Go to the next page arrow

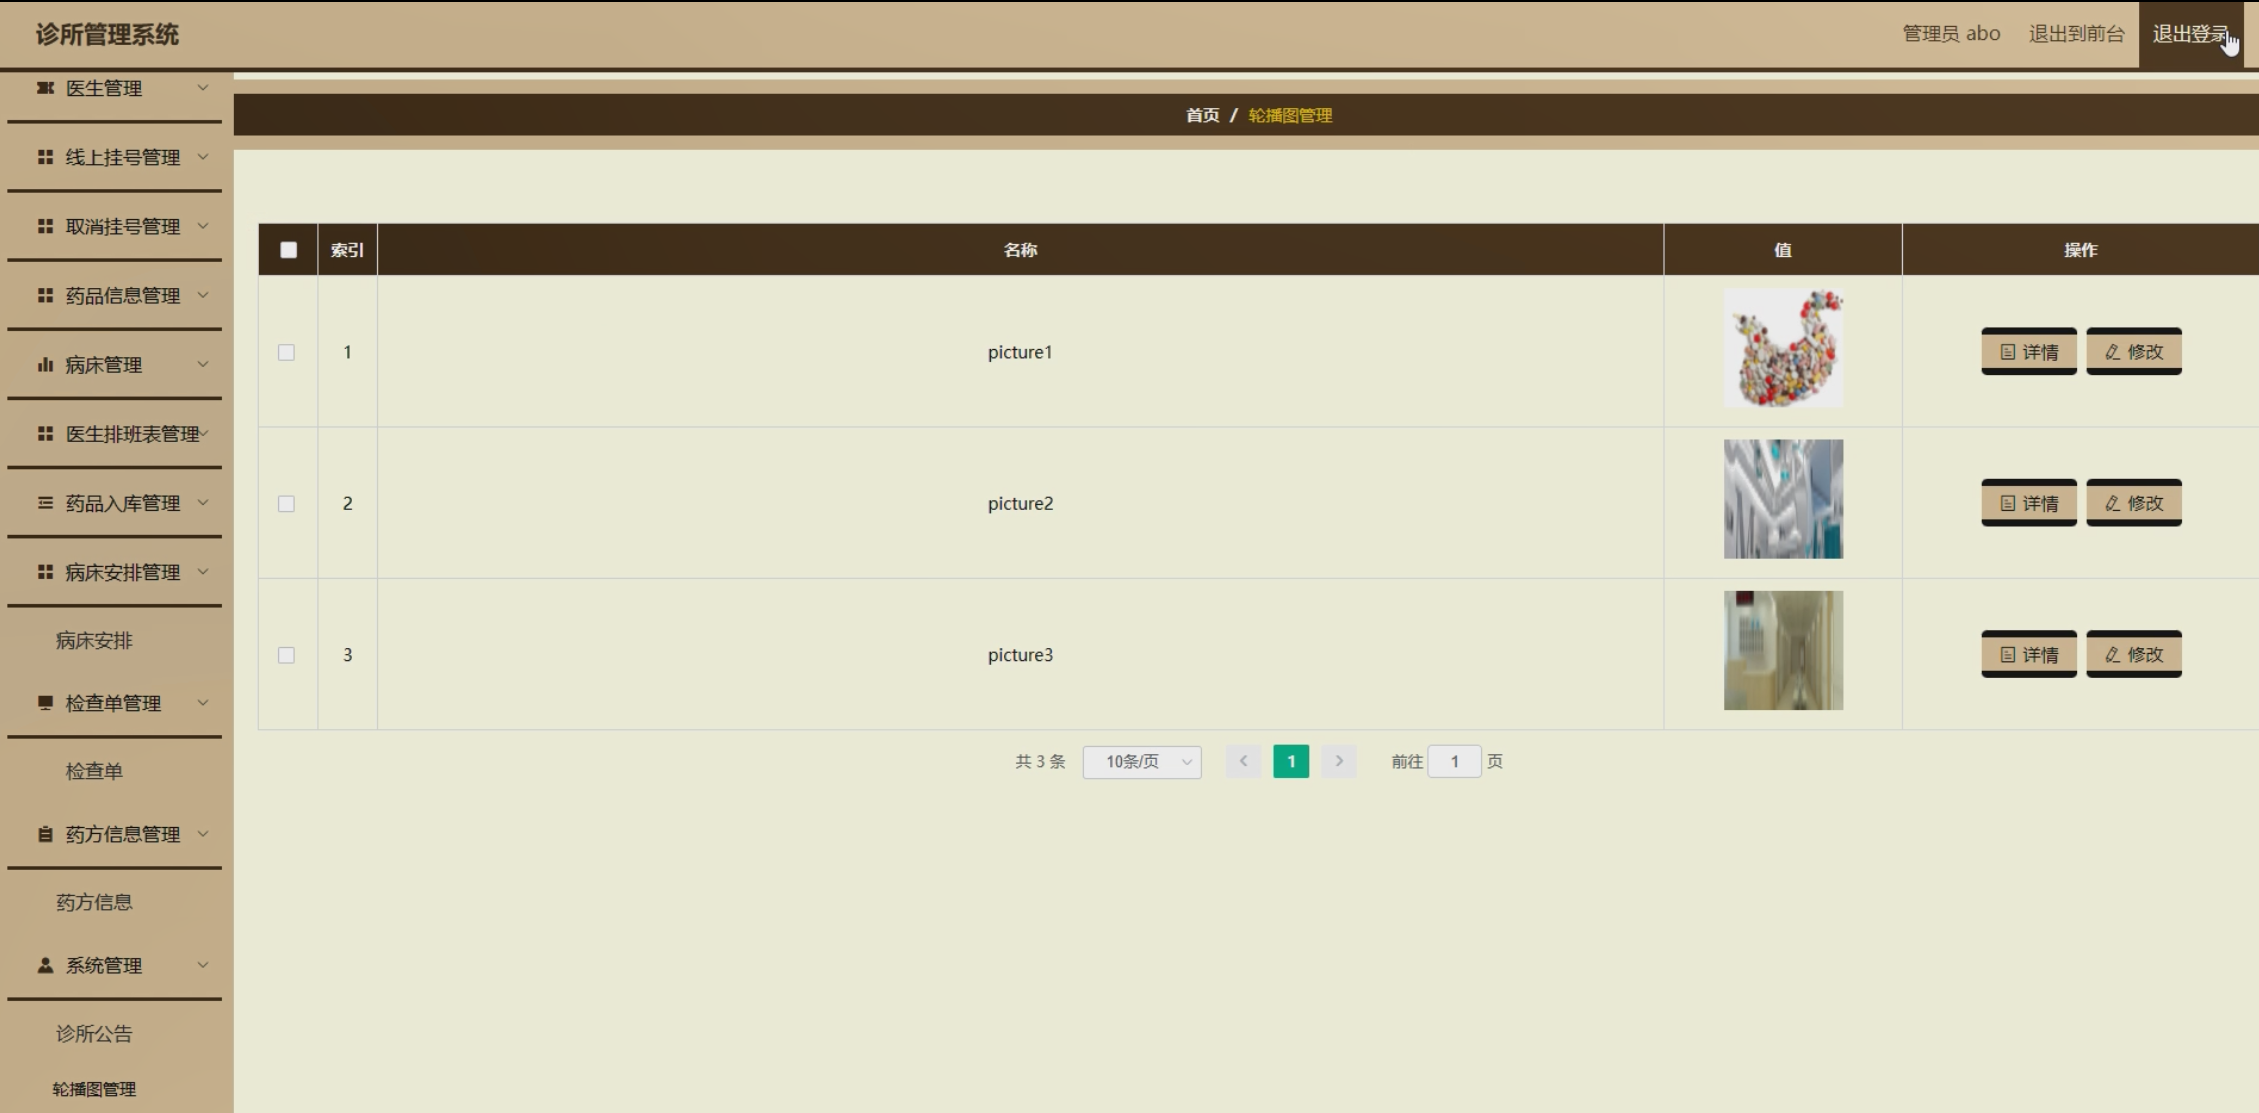pos(1339,761)
